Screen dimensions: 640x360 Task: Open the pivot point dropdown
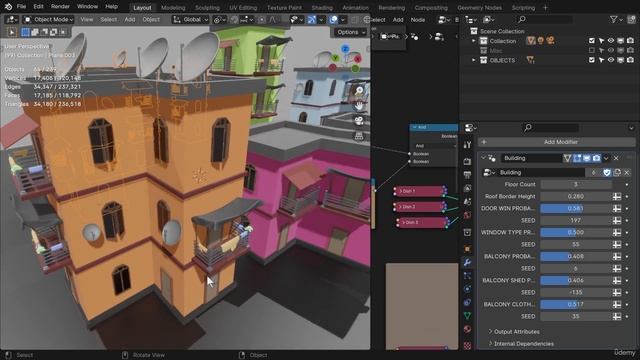(x=220, y=19)
